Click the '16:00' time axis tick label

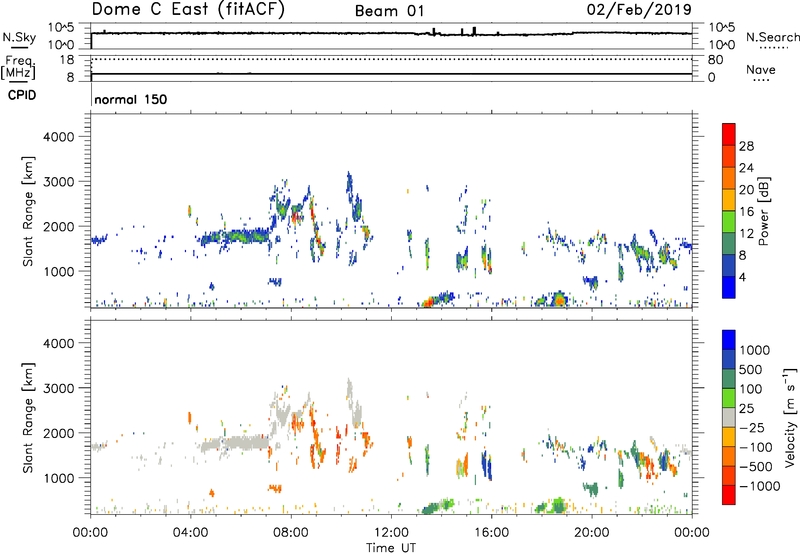(x=491, y=533)
